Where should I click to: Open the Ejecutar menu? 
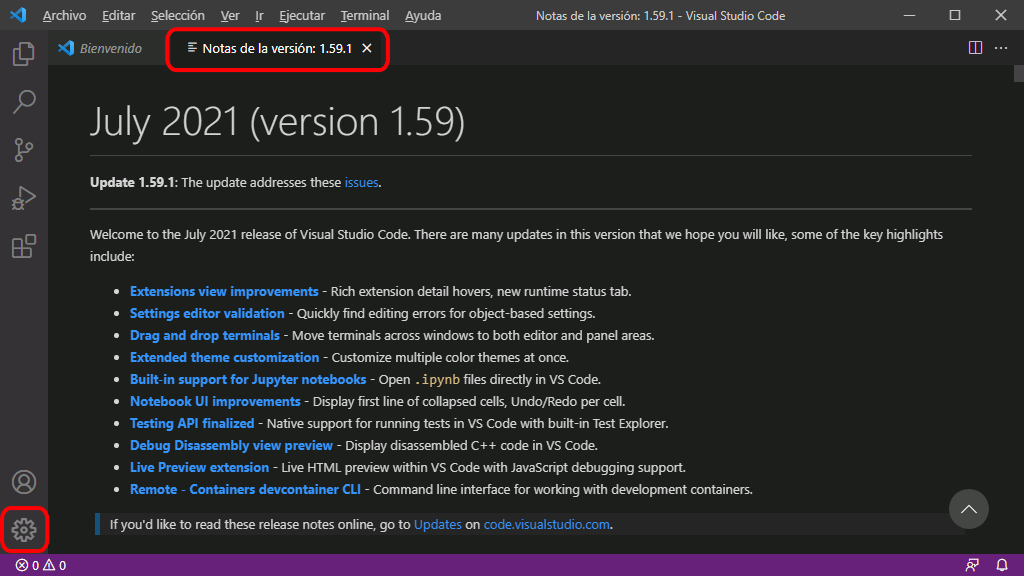point(302,15)
